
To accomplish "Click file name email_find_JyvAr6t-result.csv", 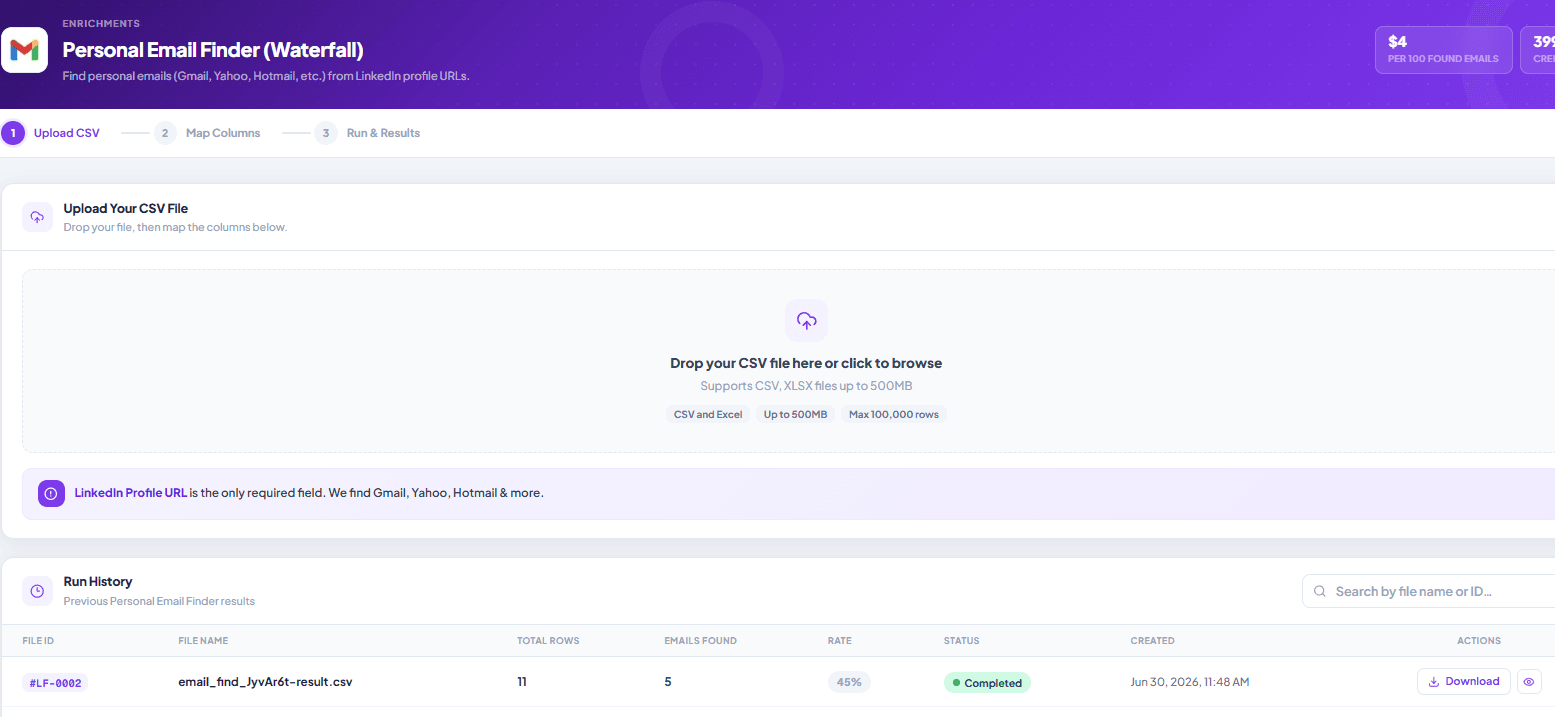I will coord(265,682).
